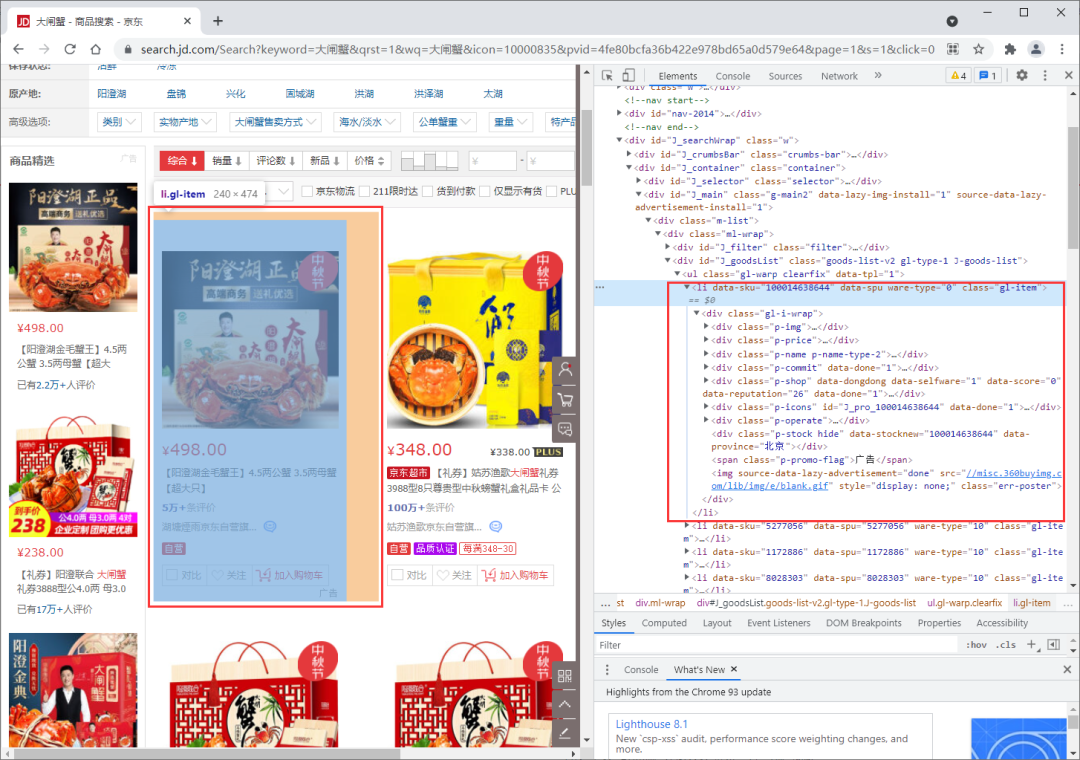Check the 仅显示有货 checkbox
The height and width of the screenshot is (760, 1080).
[485, 191]
